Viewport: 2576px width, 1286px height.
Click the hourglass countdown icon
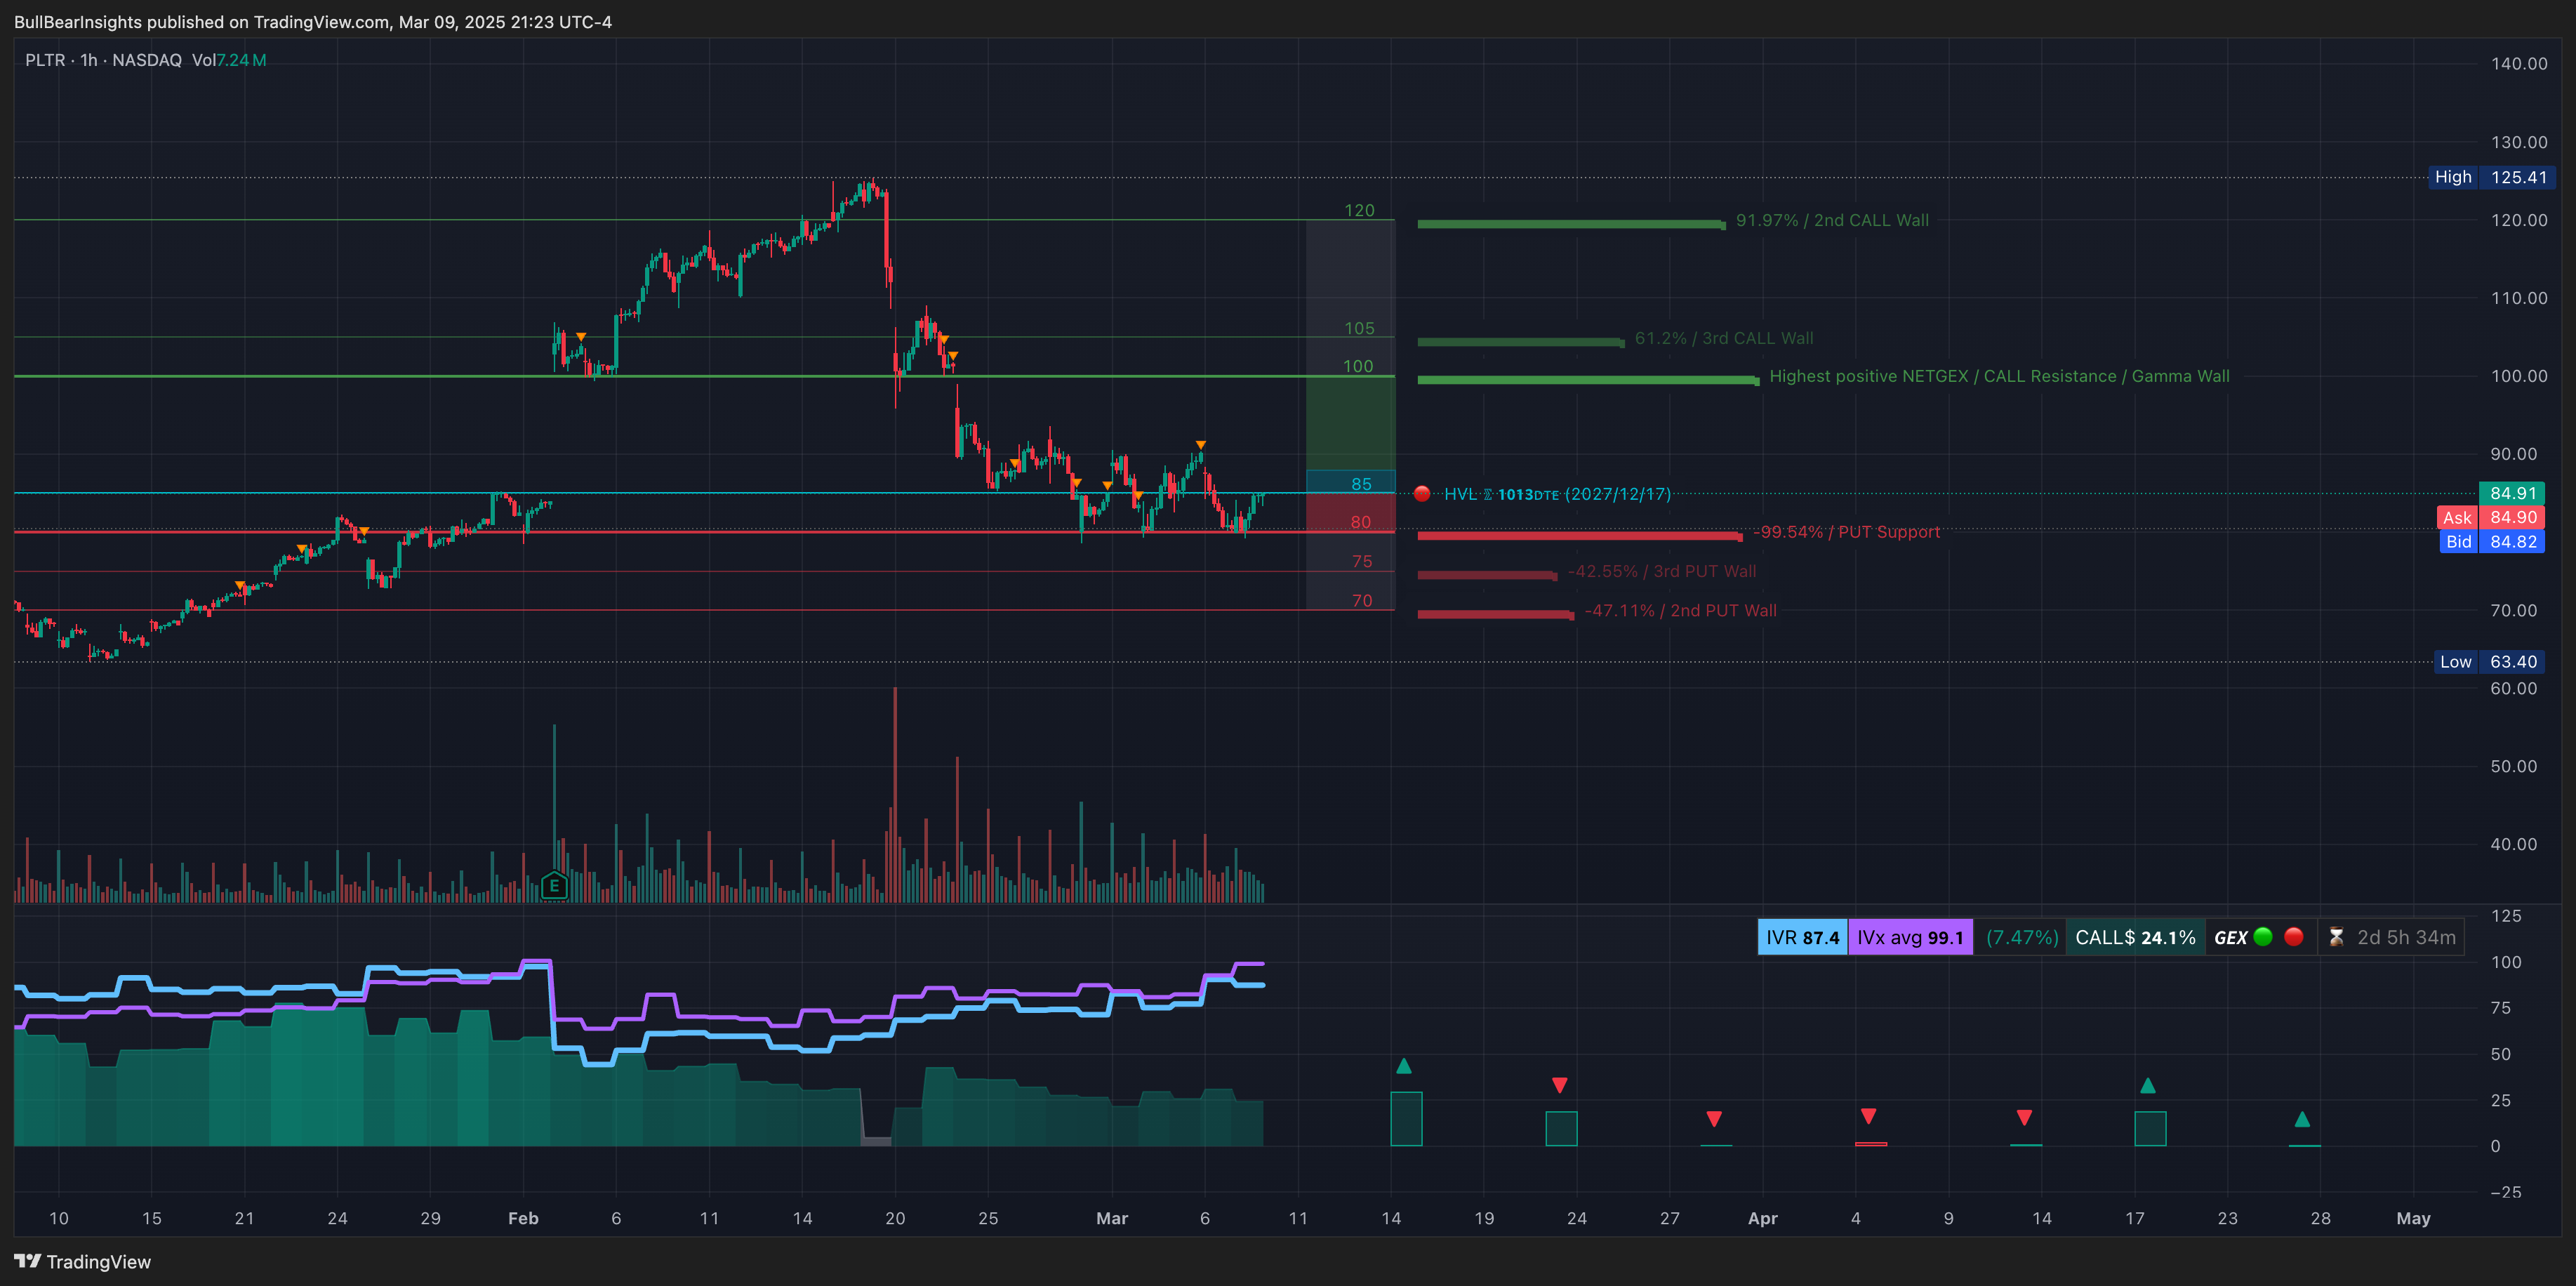click(2336, 938)
